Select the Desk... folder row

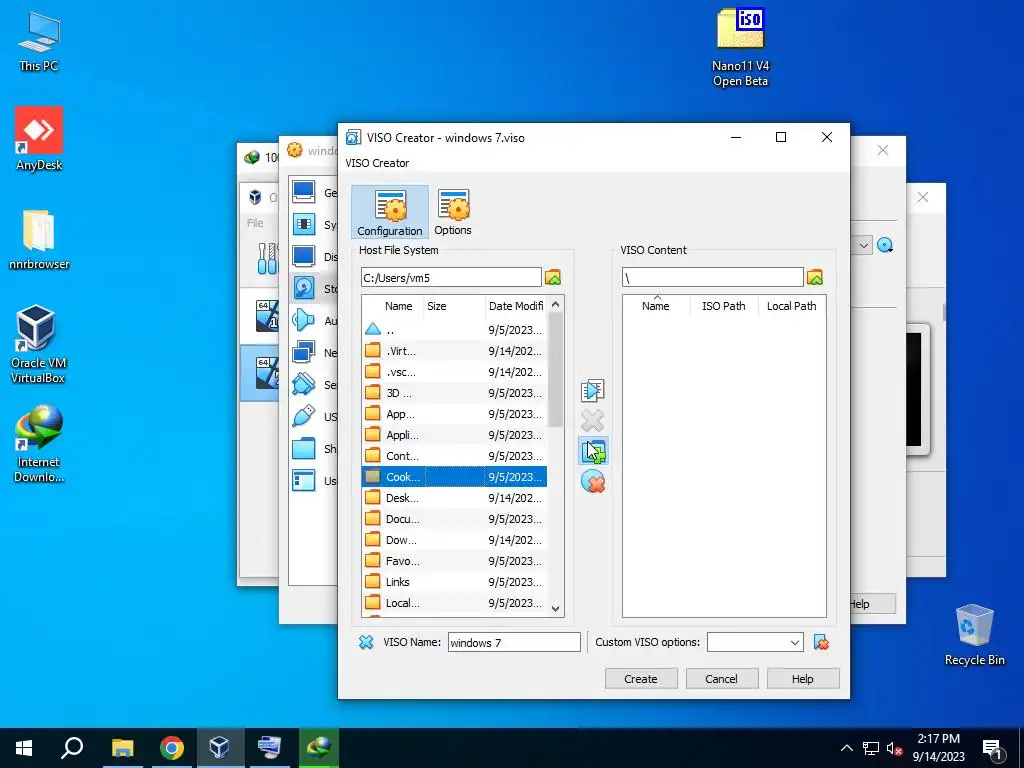(x=455, y=498)
